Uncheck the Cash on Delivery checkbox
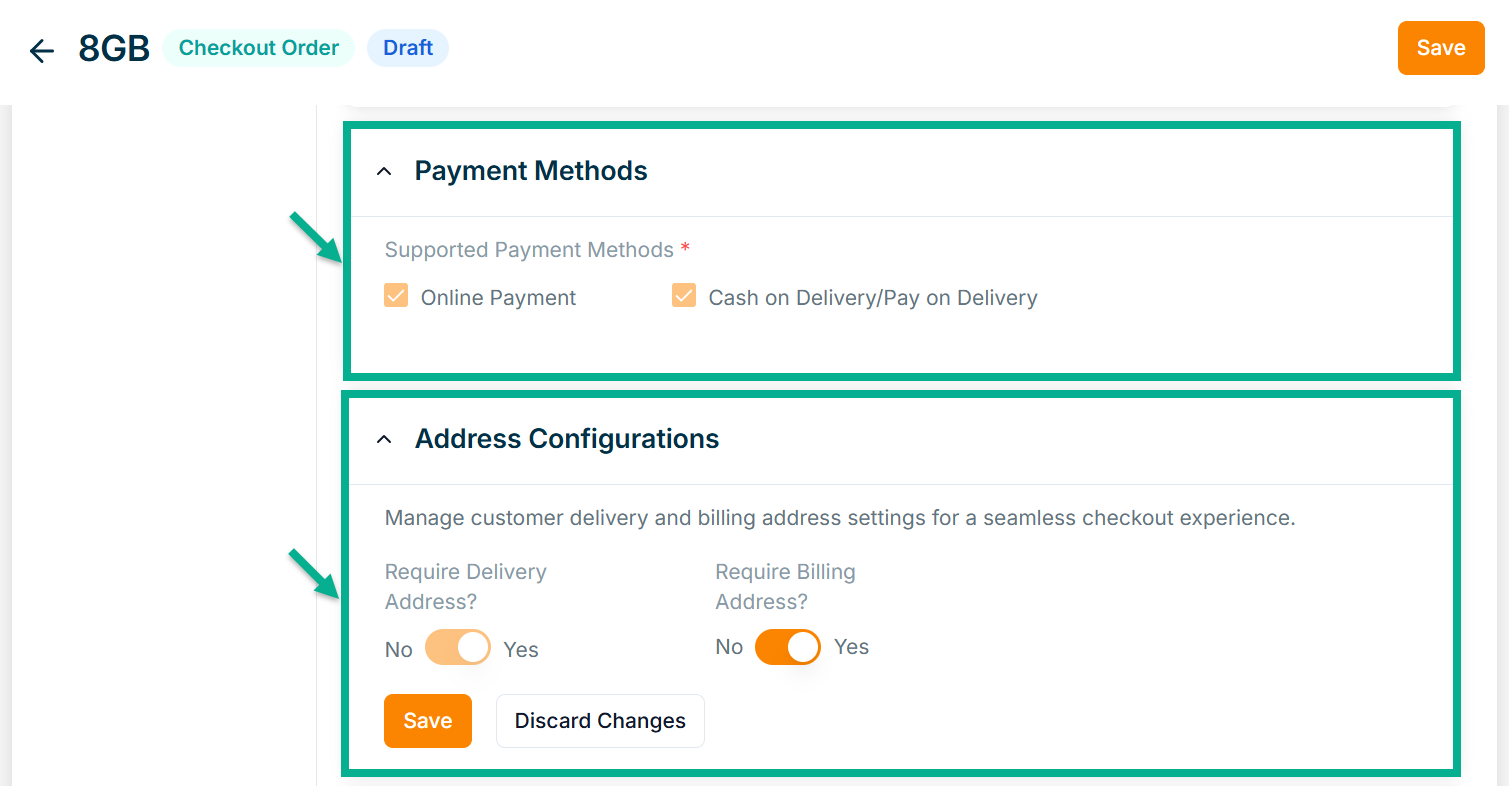Screen dimensions: 1509x786 (684, 296)
